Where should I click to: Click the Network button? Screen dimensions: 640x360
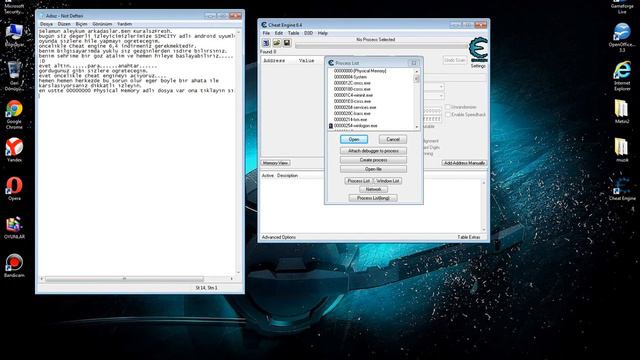(x=373, y=189)
